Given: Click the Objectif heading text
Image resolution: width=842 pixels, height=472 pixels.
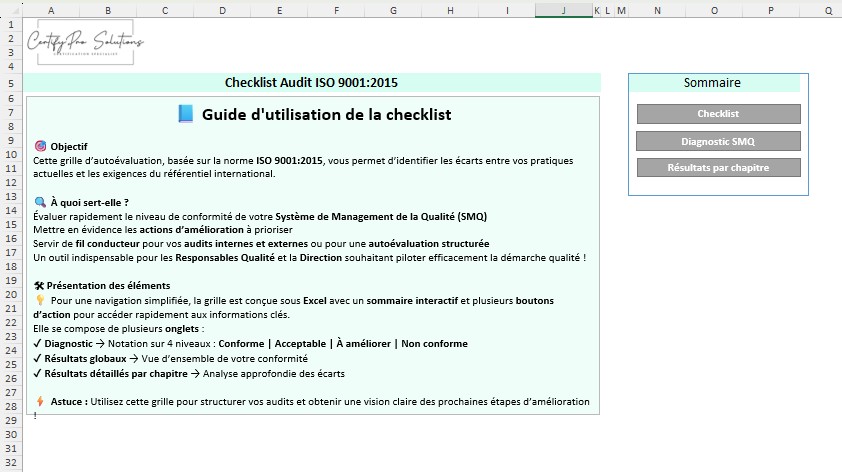Looking at the screenshot, I should 69,147.
